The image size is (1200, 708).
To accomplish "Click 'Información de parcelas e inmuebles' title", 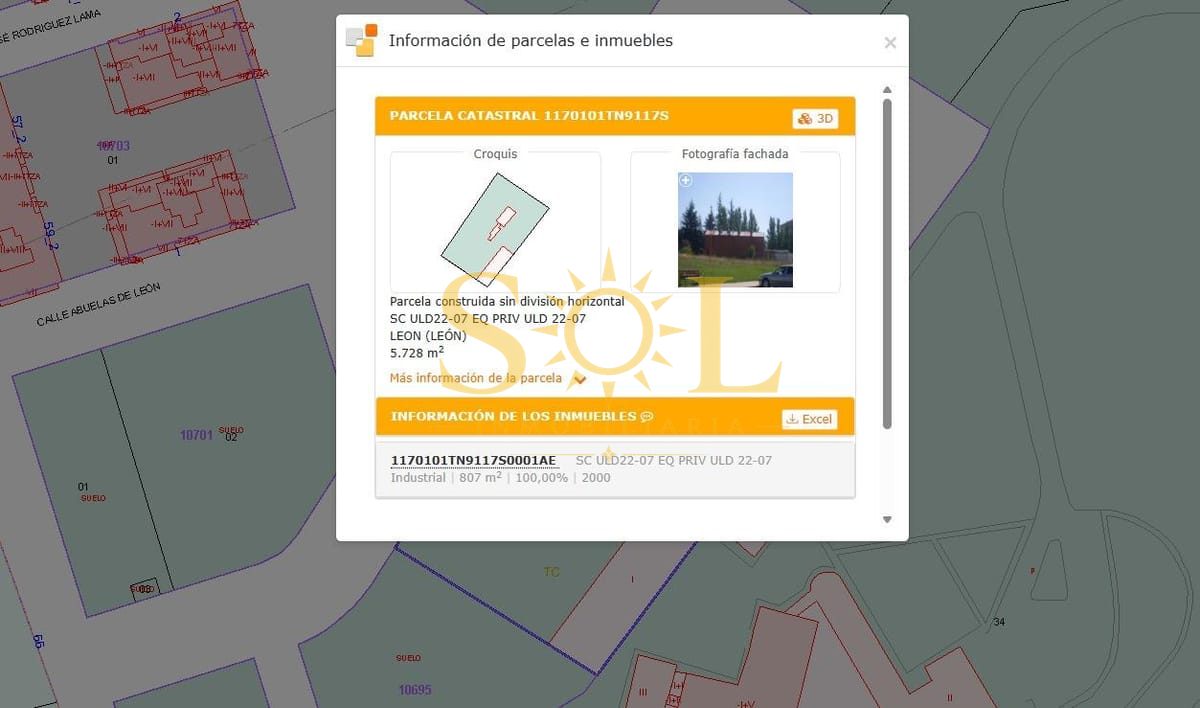I will tap(531, 41).
